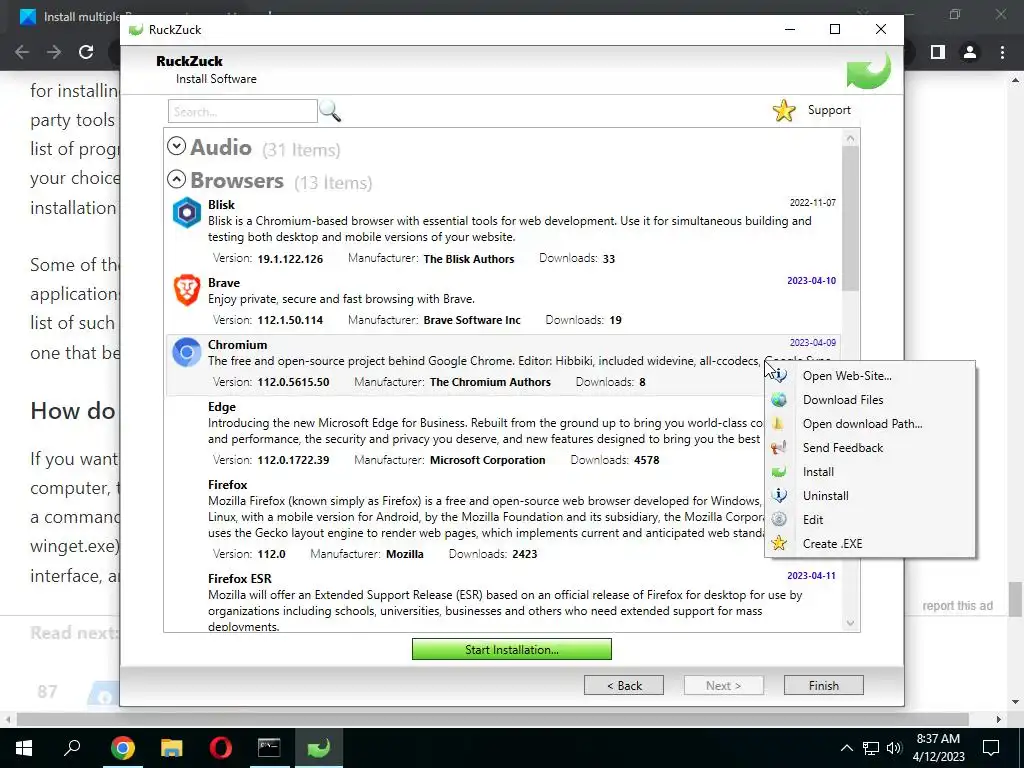Click the Brave date 2023-04-10
The width and height of the screenshot is (1024, 768).
tap(811, 281)
